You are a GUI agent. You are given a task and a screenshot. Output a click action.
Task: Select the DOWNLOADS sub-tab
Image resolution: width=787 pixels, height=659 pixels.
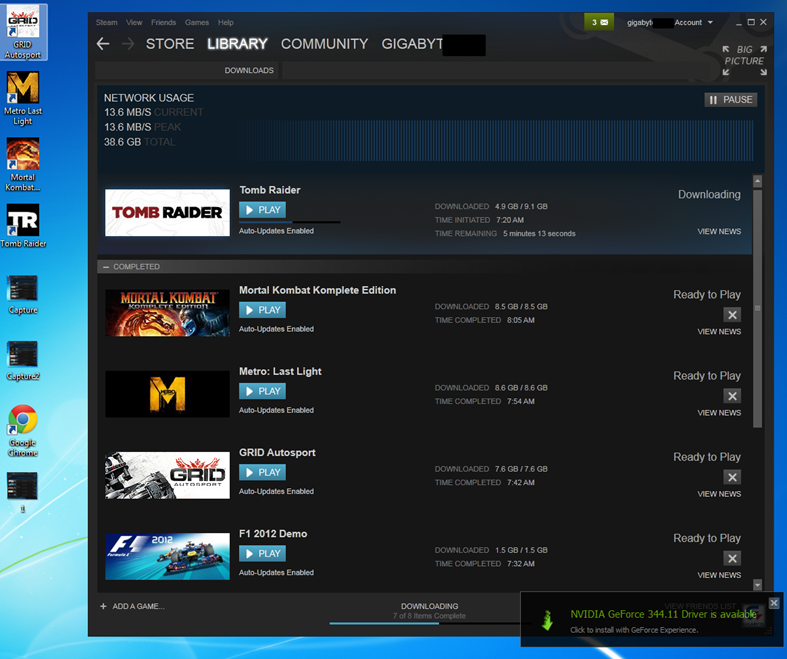click(249, 70)
